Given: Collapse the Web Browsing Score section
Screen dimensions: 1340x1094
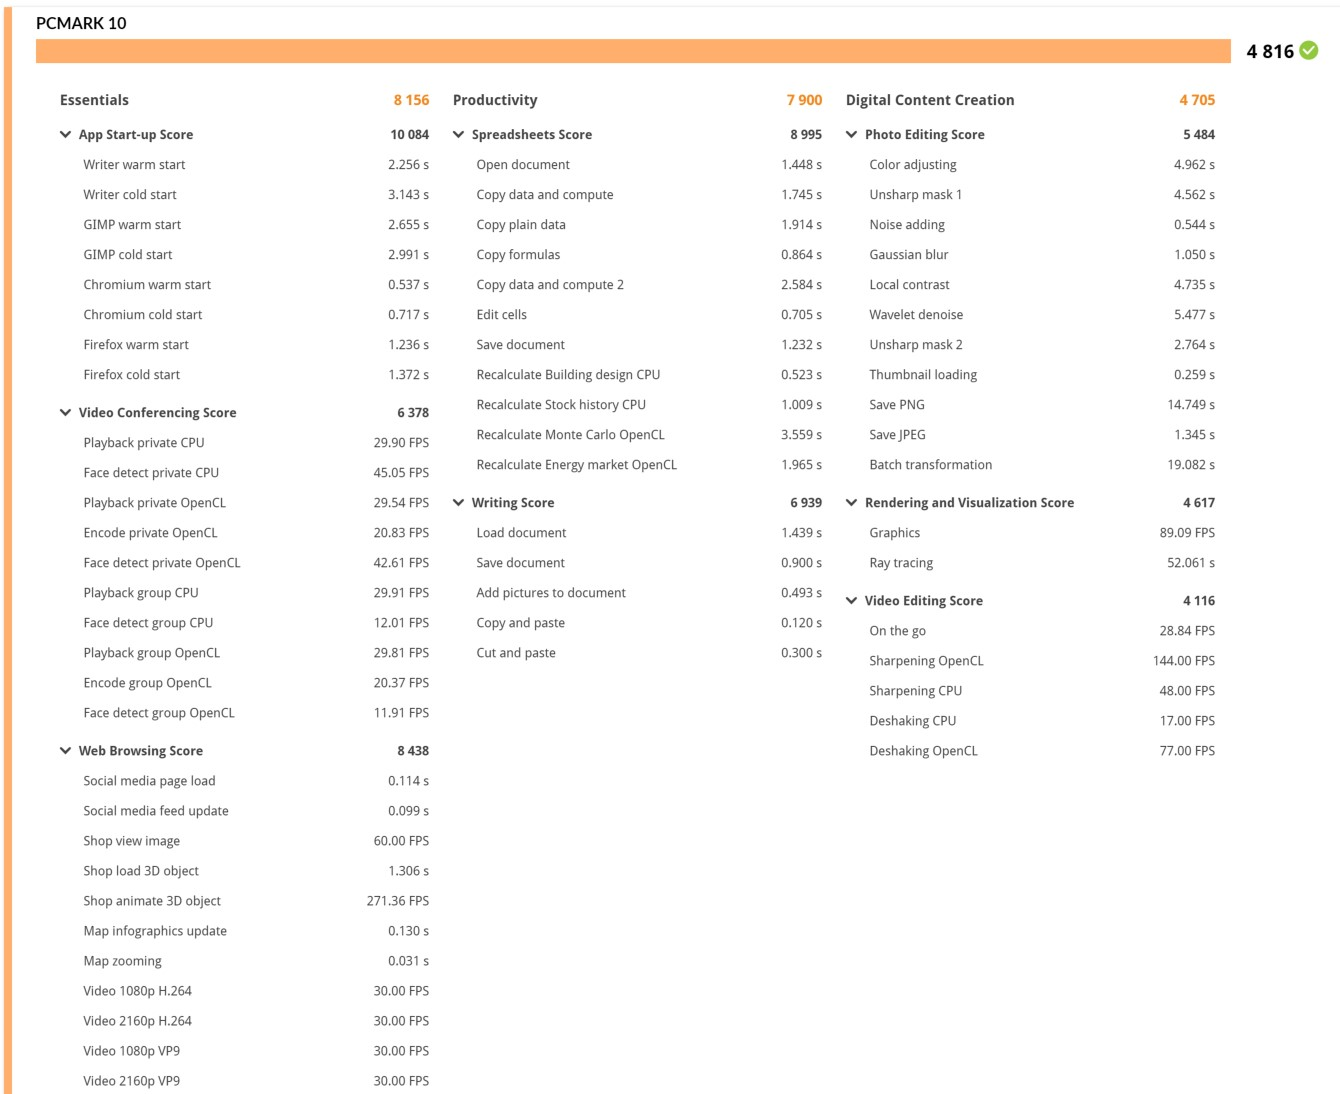Looking at the screenshot, I should click(x=65, y=750).
